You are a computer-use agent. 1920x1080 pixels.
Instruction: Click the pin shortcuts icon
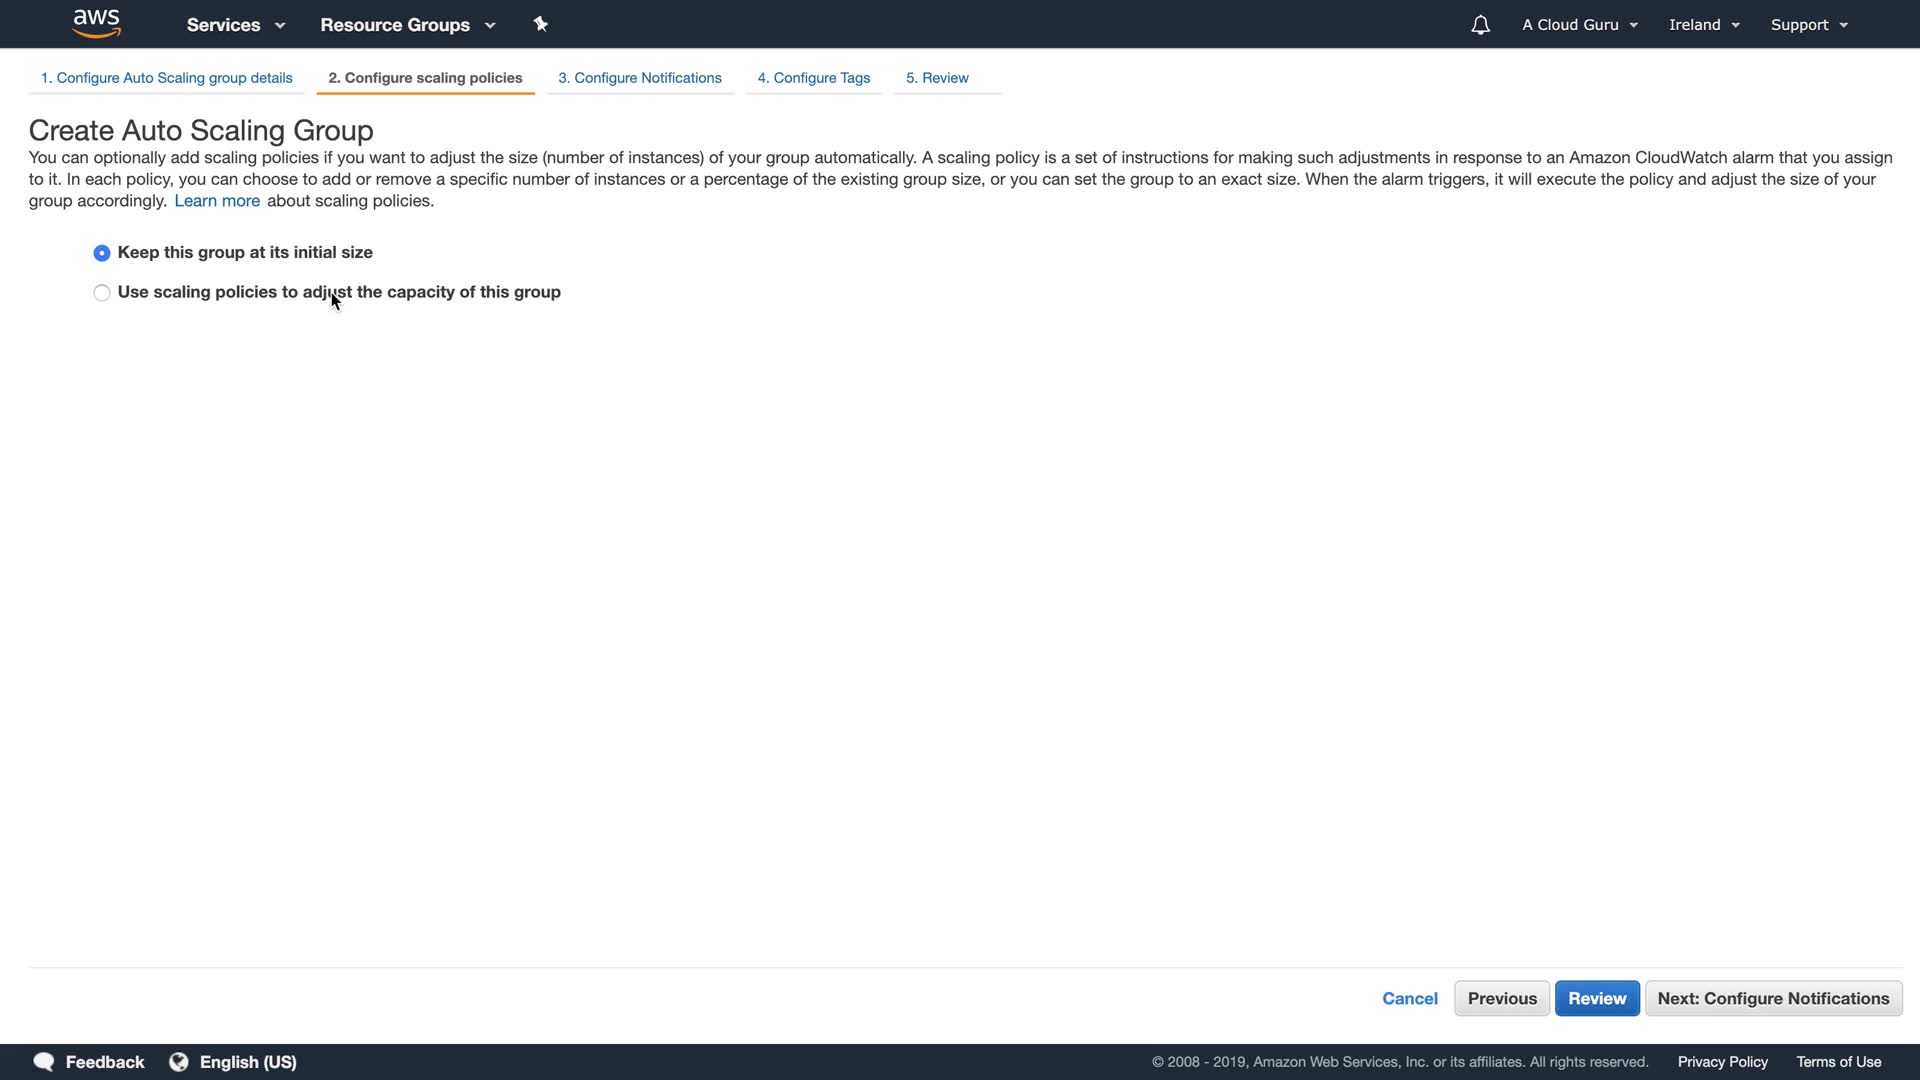pyautogui.click(x=541, y=24)
